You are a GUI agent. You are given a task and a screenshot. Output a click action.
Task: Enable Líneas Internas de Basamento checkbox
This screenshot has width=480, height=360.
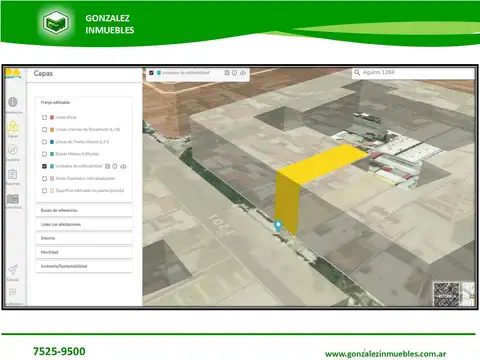click(44, 129)
